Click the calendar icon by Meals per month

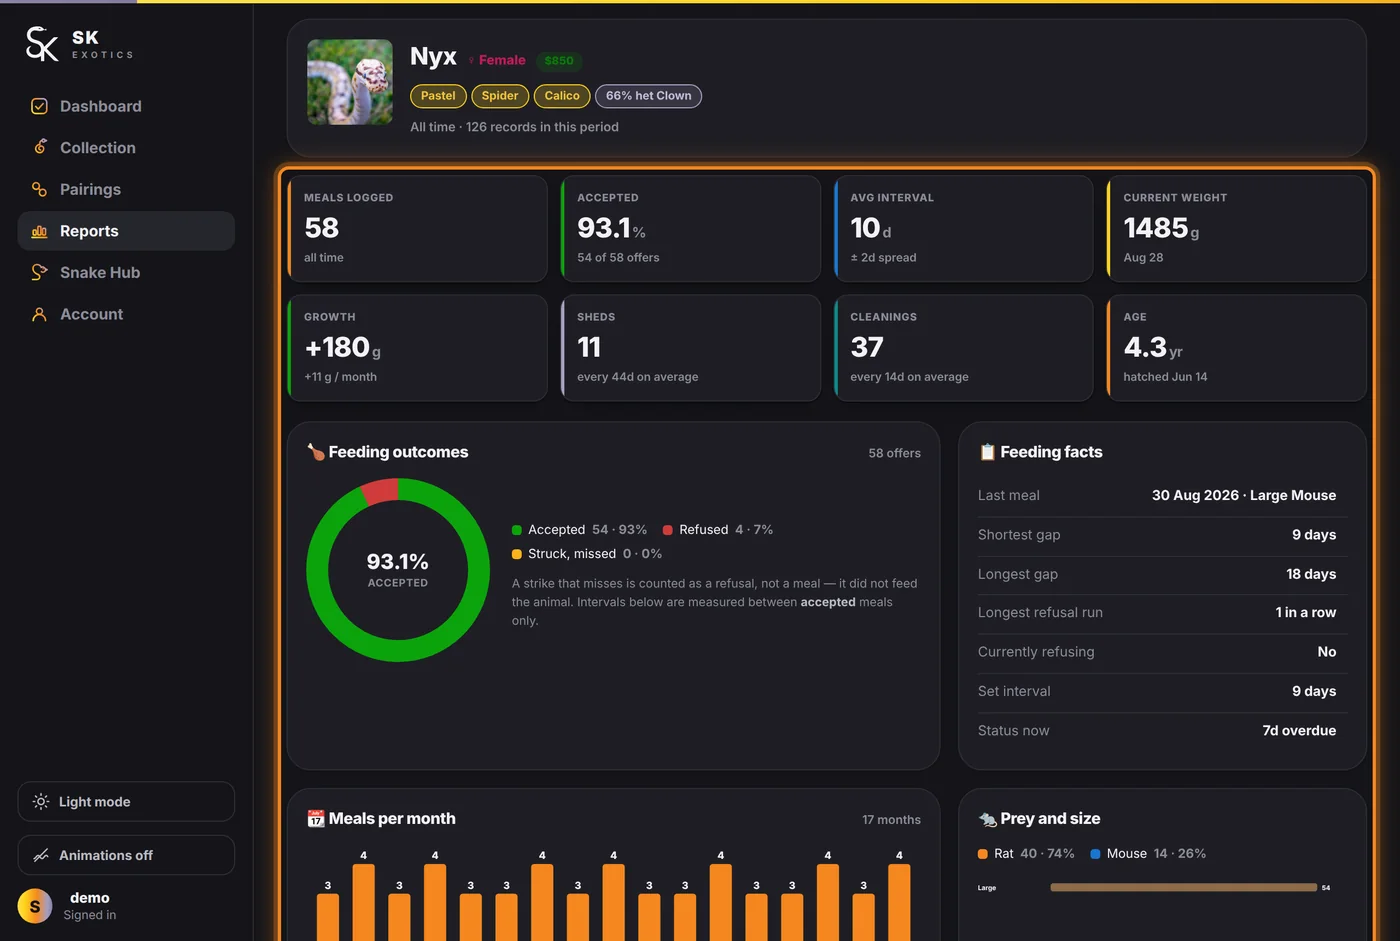pos(316,819)
